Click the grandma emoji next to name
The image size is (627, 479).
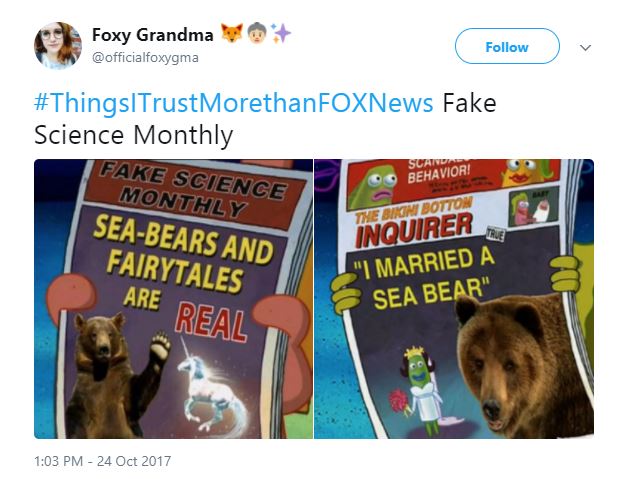coord(256,33)
